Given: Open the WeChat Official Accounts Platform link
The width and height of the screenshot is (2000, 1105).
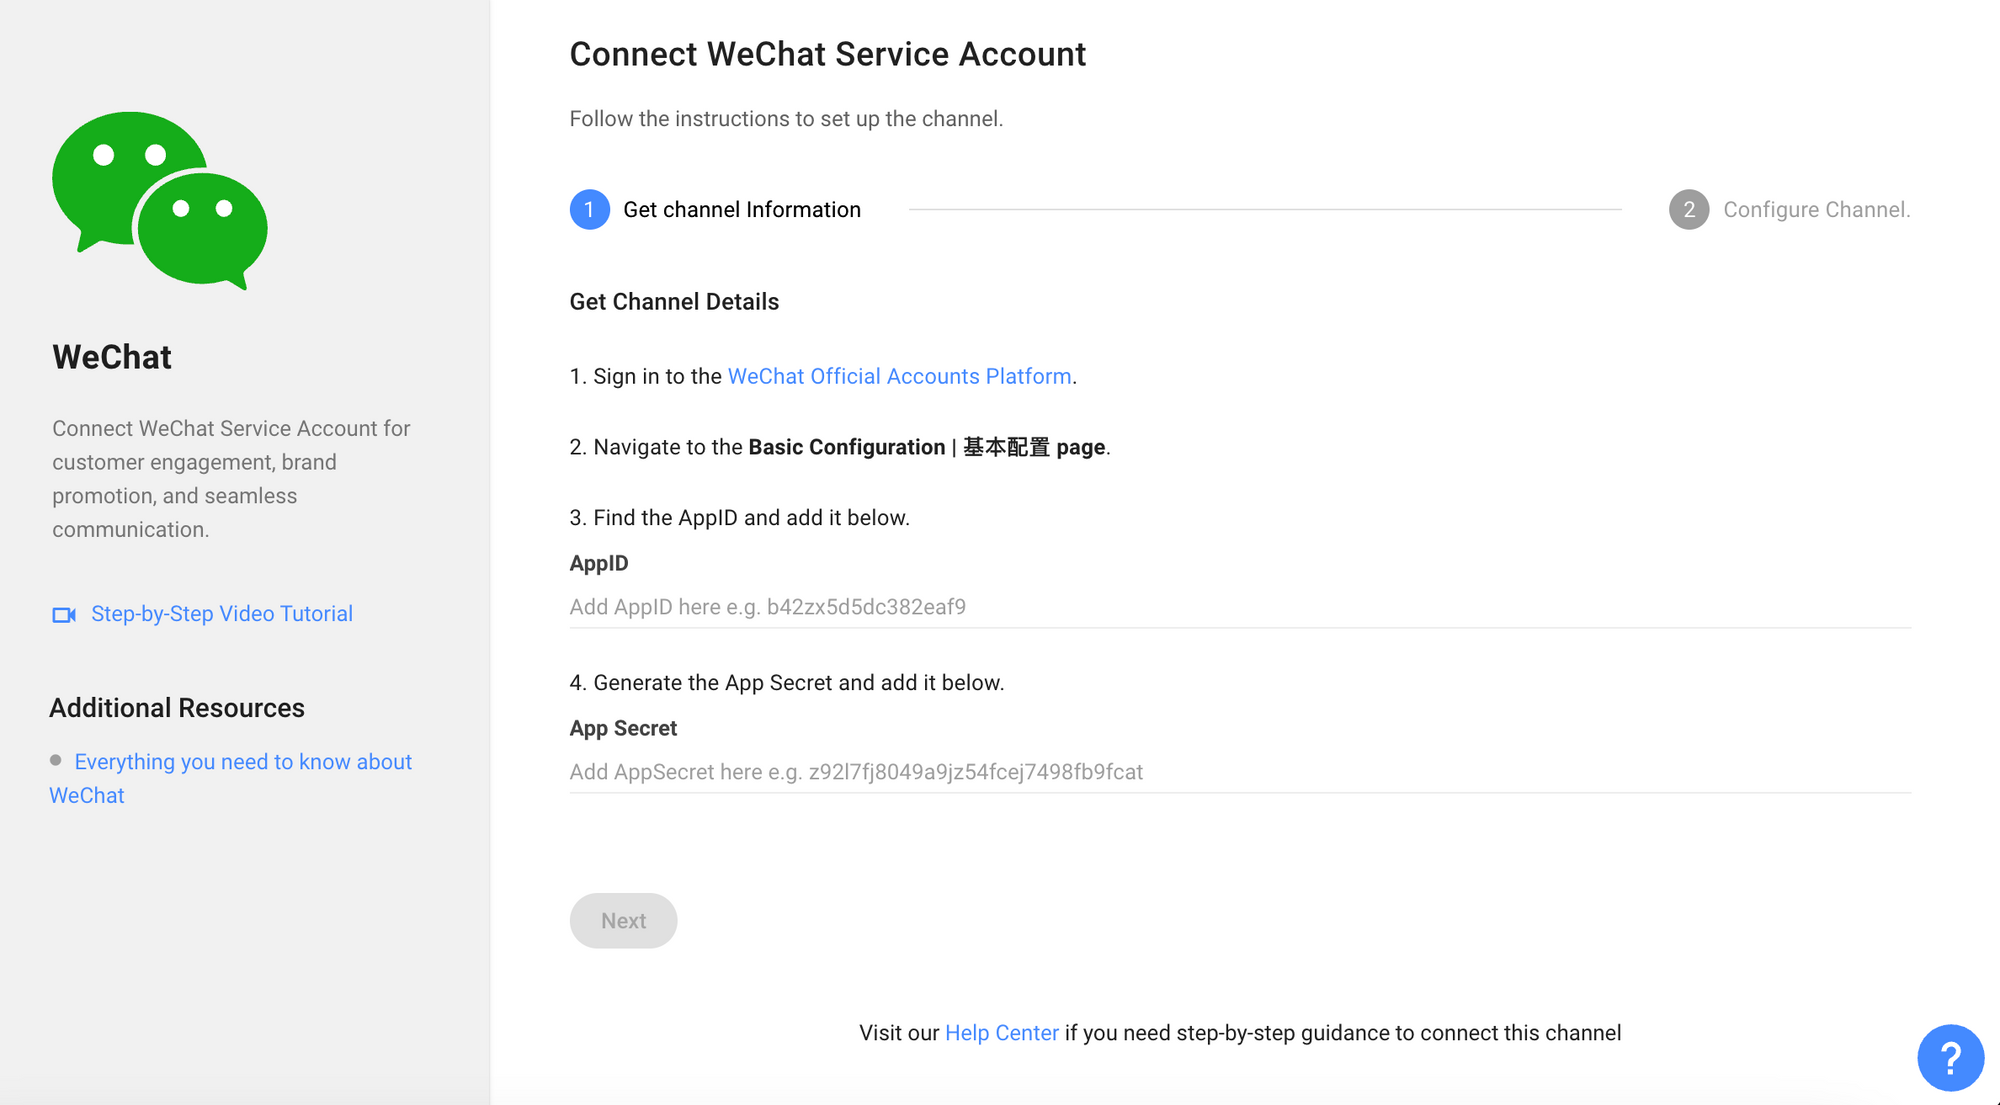Looking at the screenshot, I should (899, 376).
